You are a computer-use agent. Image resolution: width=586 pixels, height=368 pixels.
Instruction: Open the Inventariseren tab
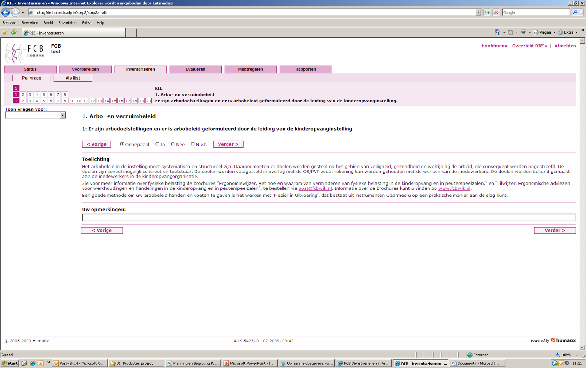click(x=141, y=69)
